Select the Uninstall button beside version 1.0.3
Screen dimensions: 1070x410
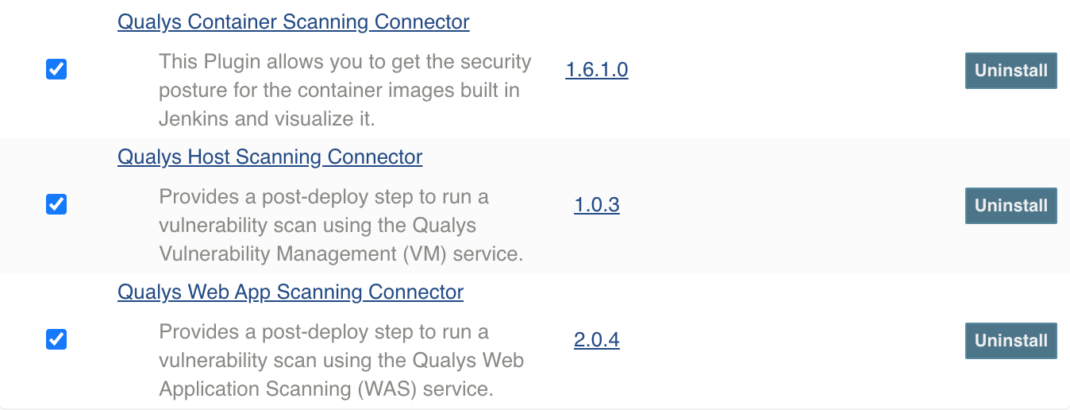1011,205
